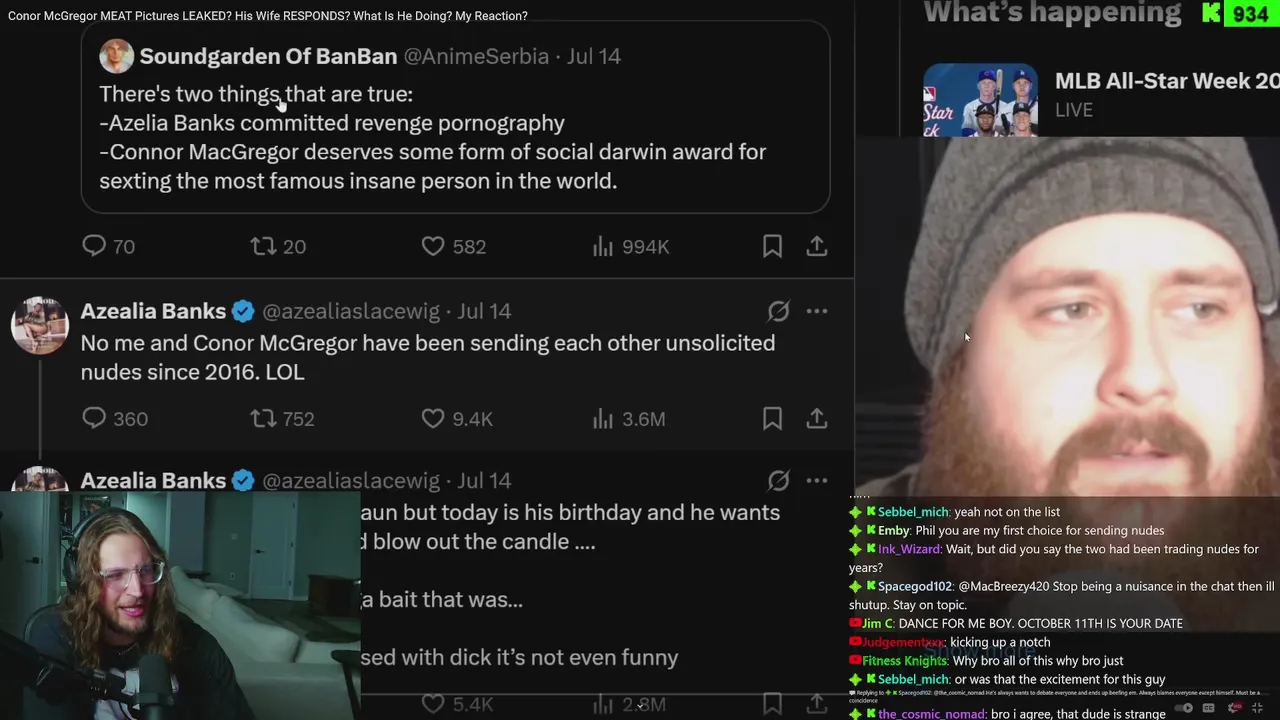1280x720 pixels.
Task: Open replies on the unsolicited nudes tweet
Action: point(114,419)
